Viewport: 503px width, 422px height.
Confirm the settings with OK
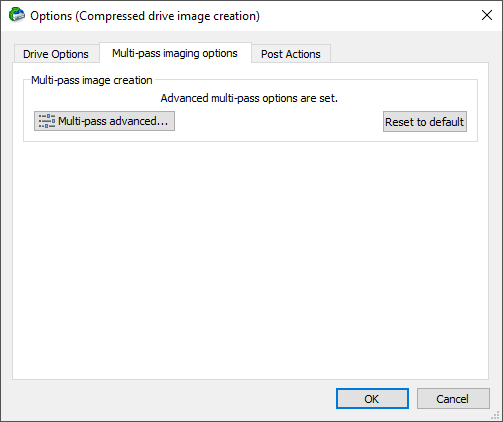[x=372, y=398]
